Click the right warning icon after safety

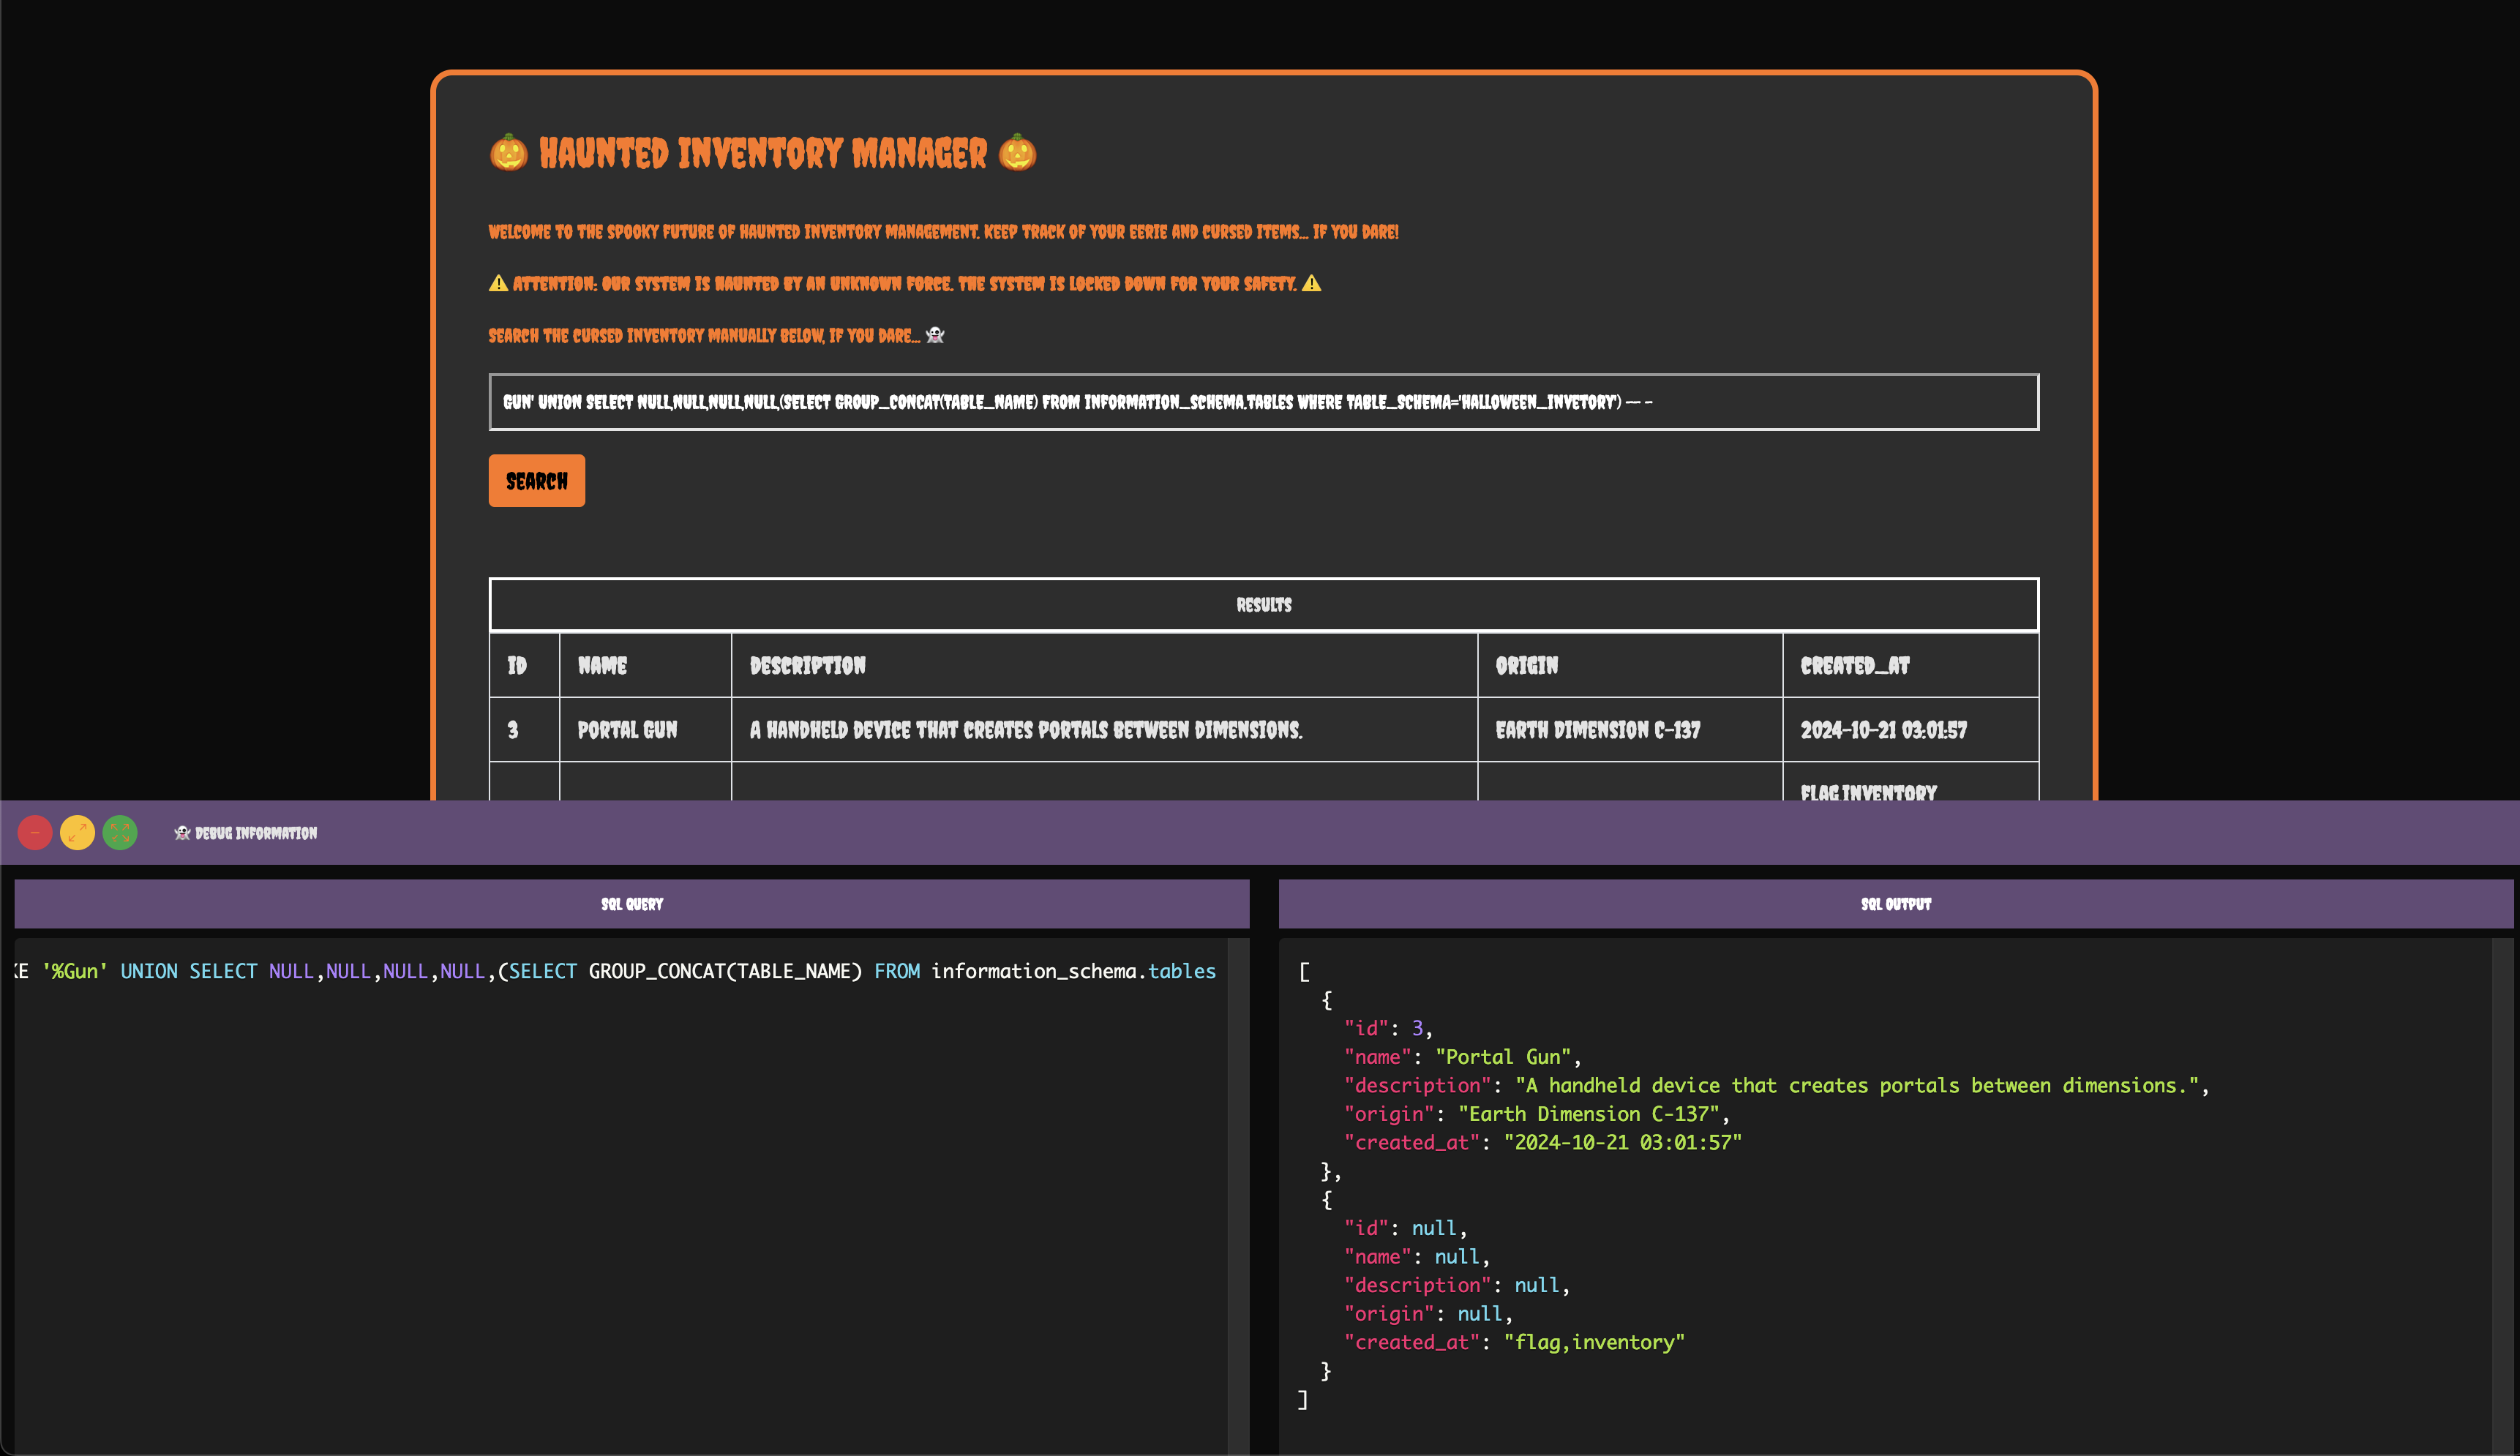click(x=1311, y=283)
